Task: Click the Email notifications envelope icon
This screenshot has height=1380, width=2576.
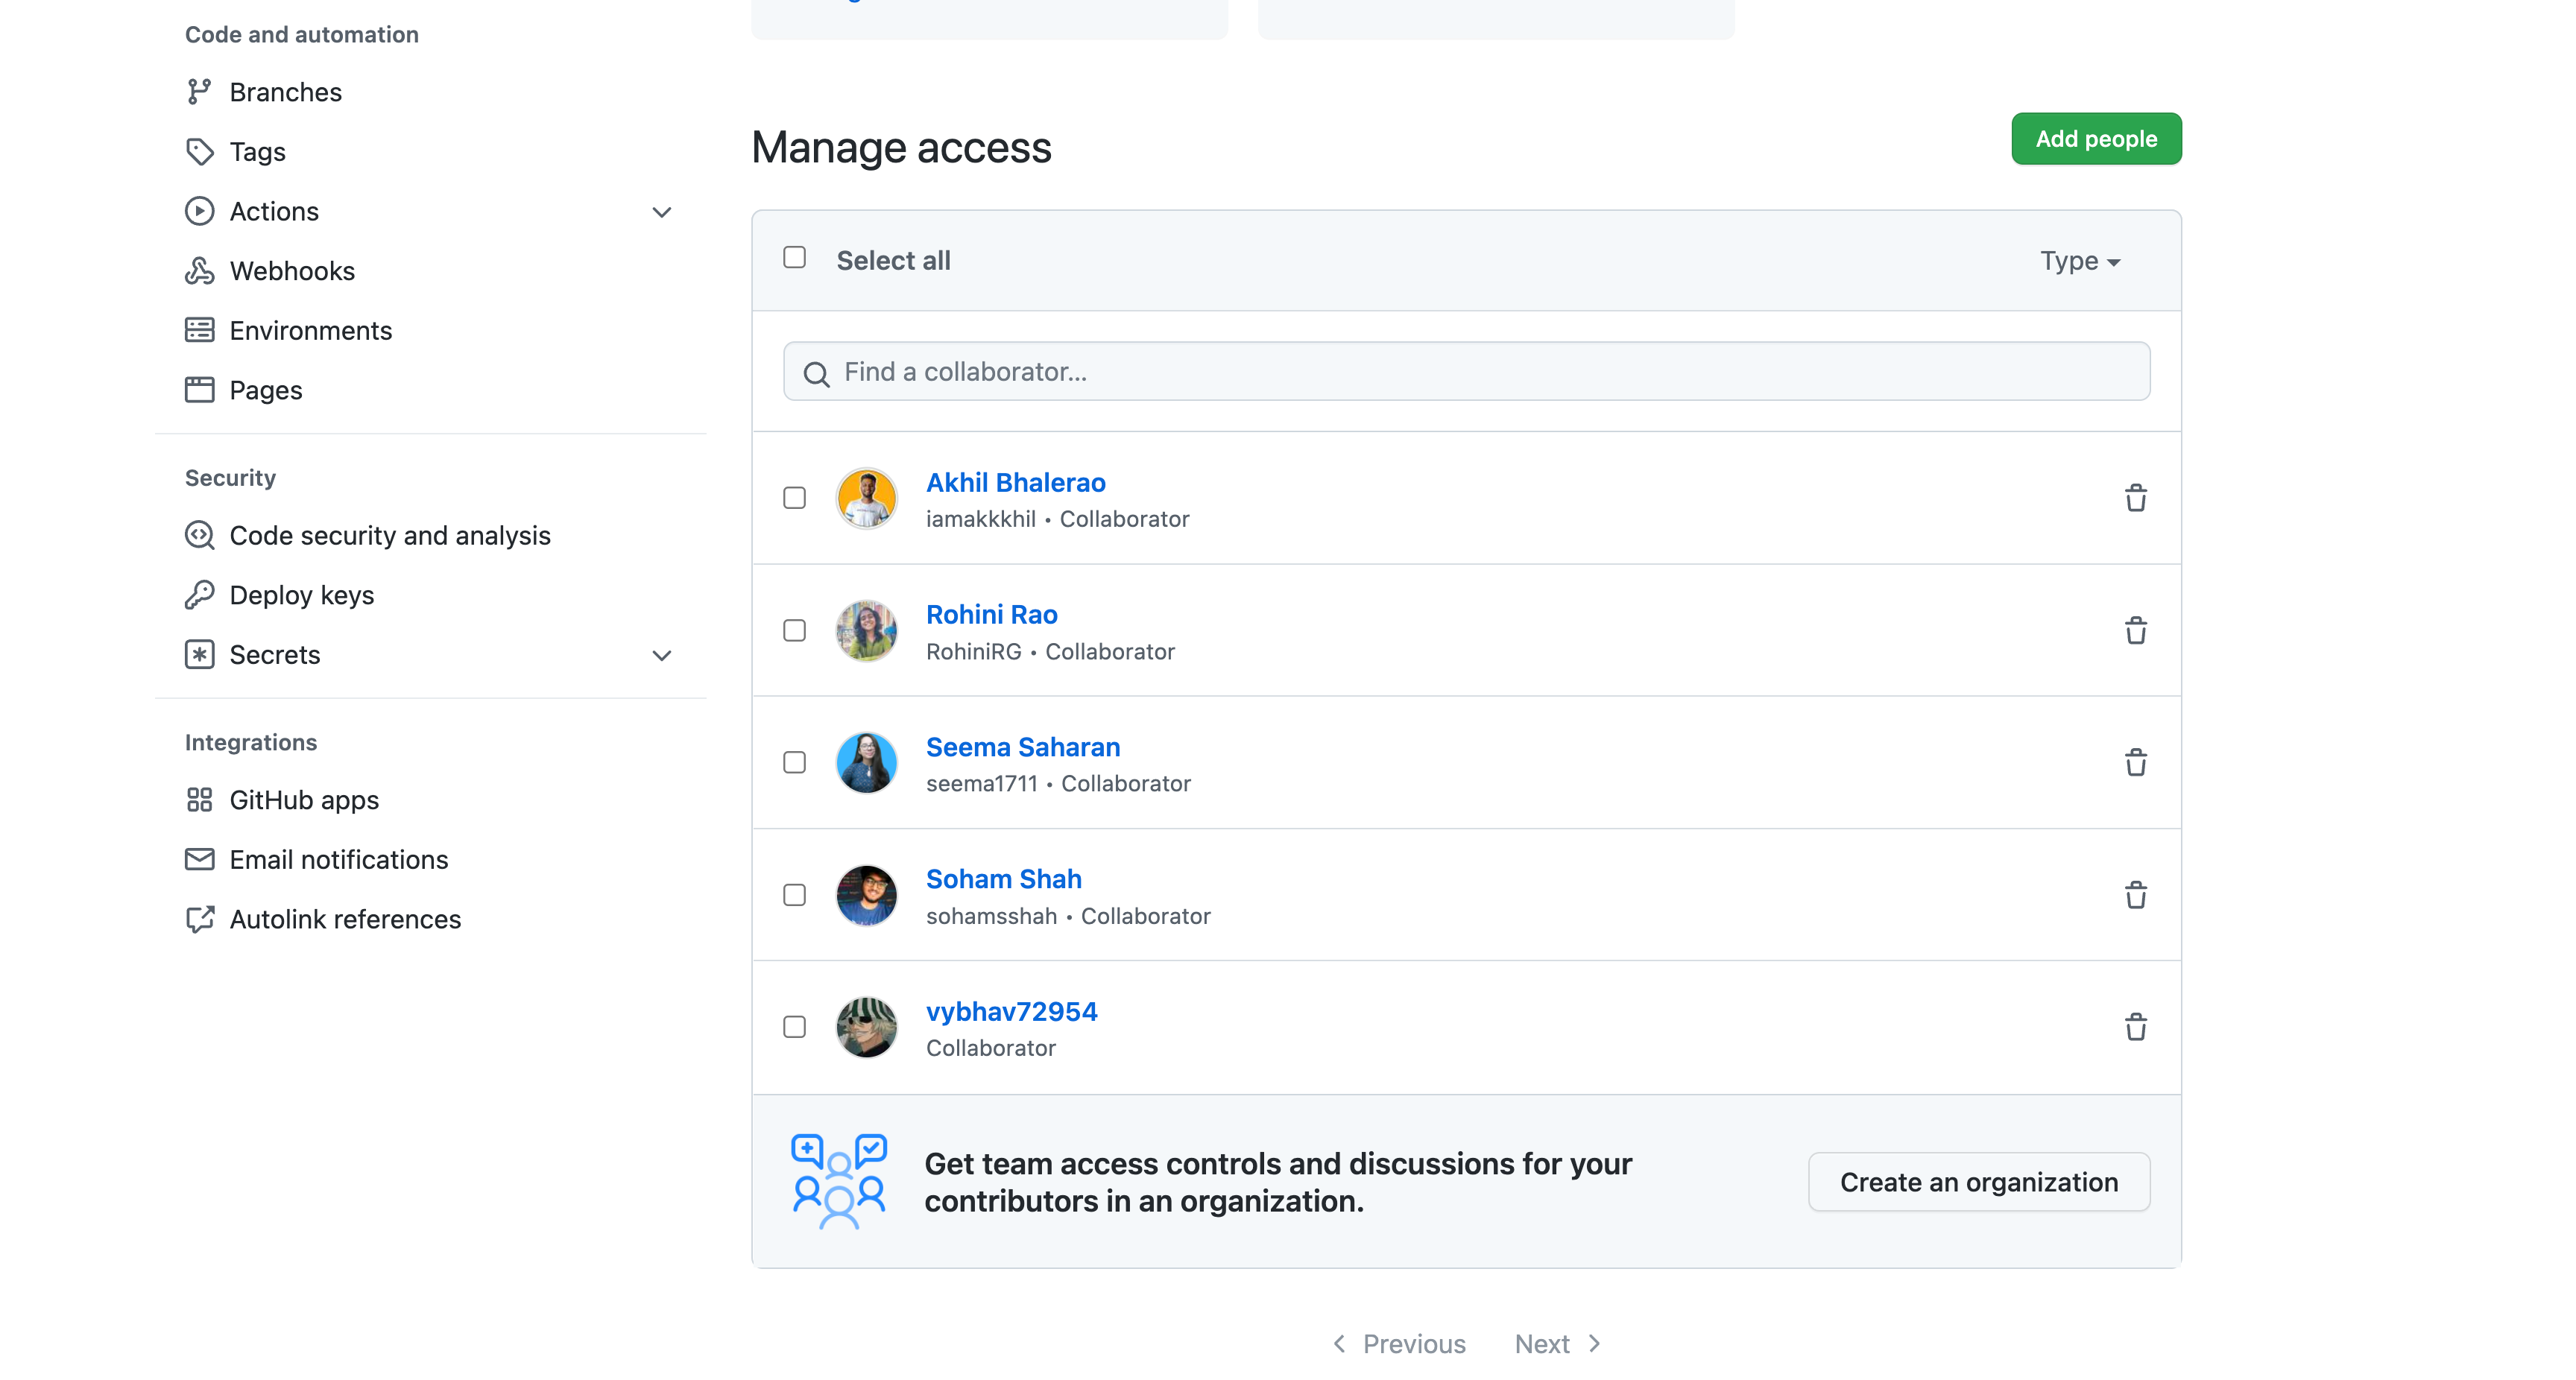Action: [199, 859]
